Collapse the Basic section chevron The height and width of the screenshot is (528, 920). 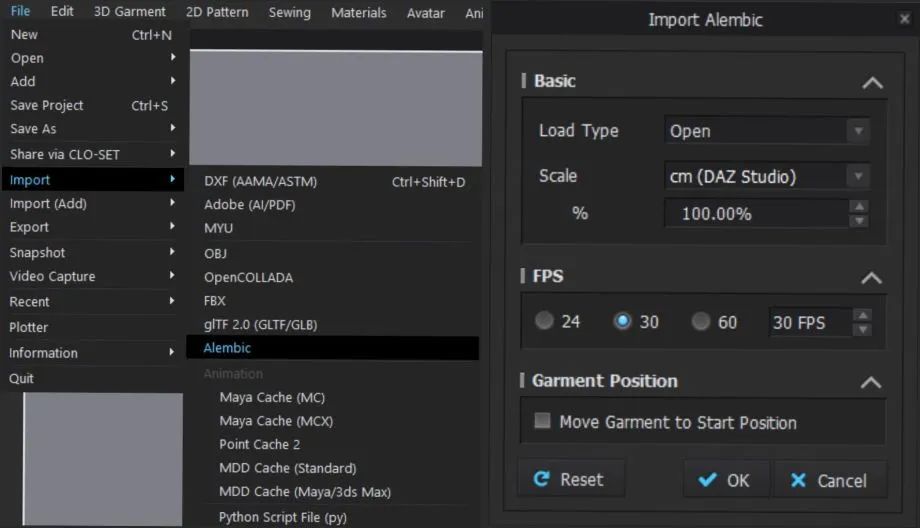coord(872,83)
